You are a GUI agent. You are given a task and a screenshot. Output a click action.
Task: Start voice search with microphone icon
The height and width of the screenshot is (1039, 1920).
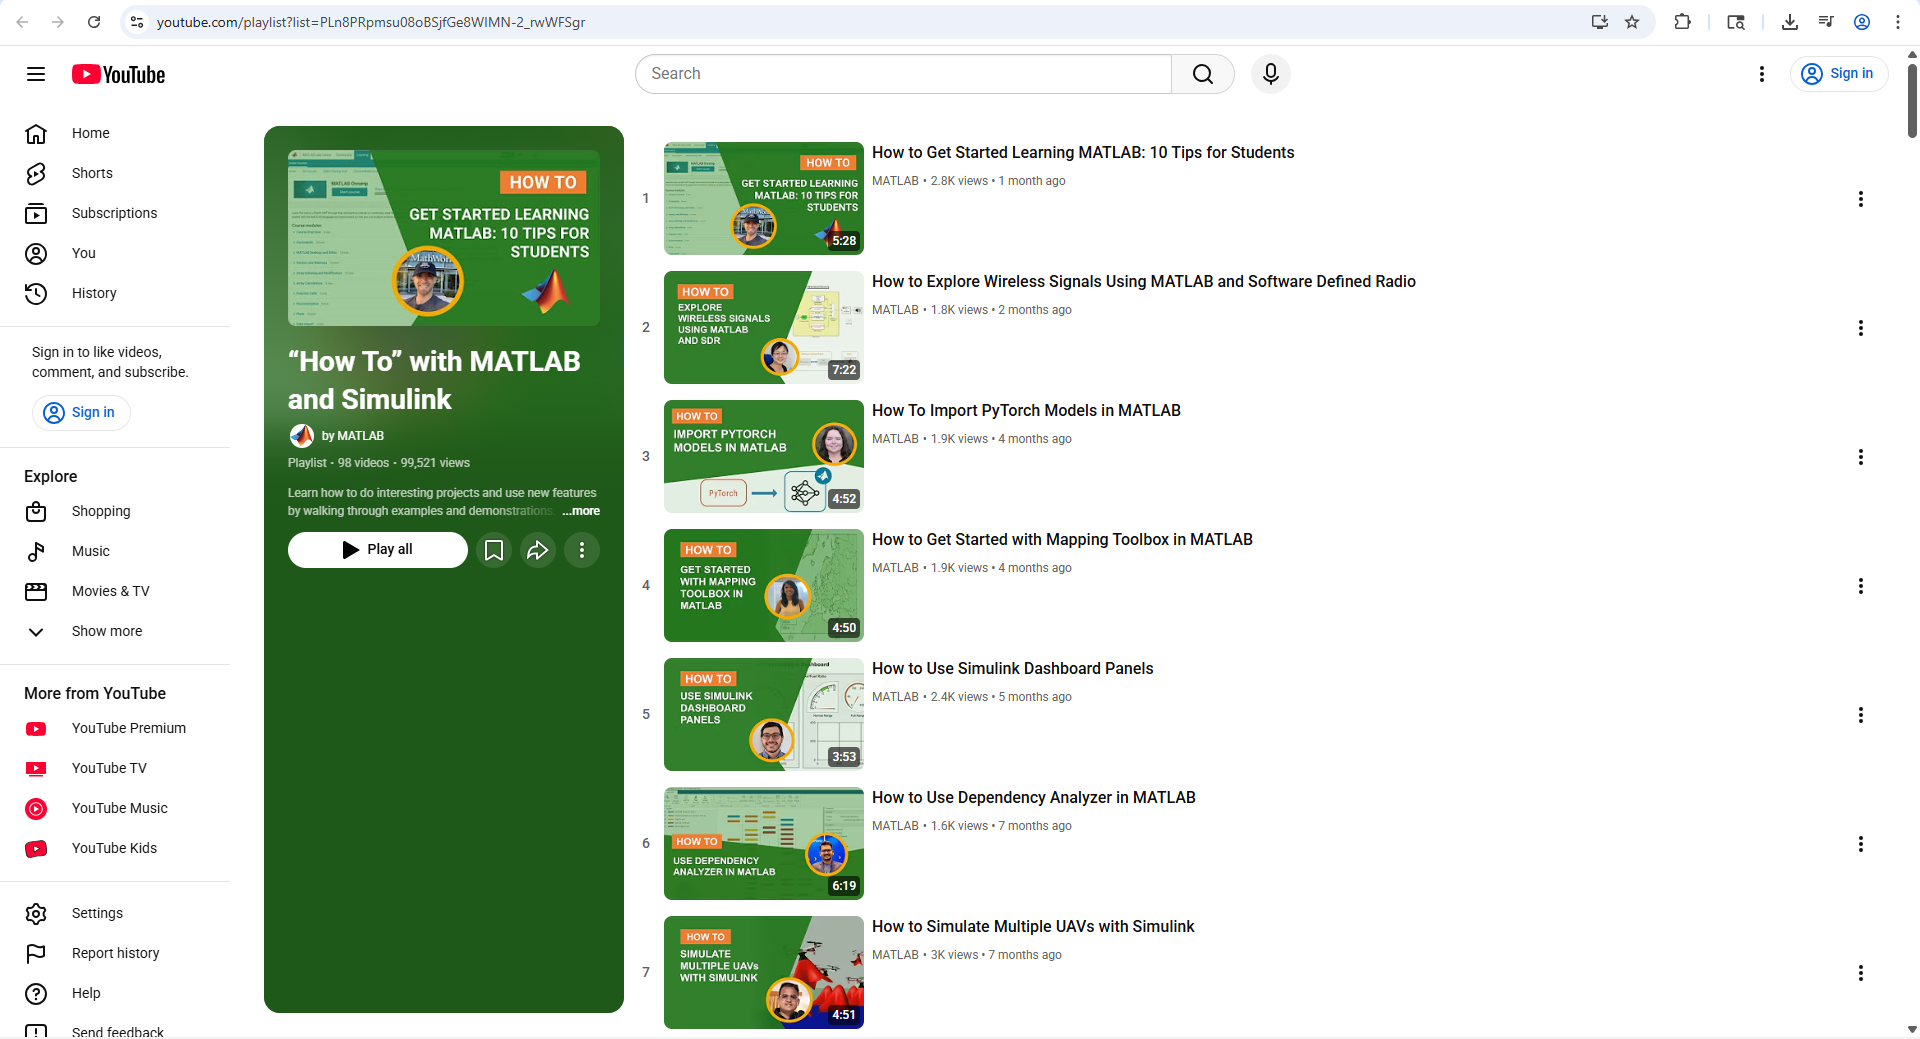tap(1271, 74)
